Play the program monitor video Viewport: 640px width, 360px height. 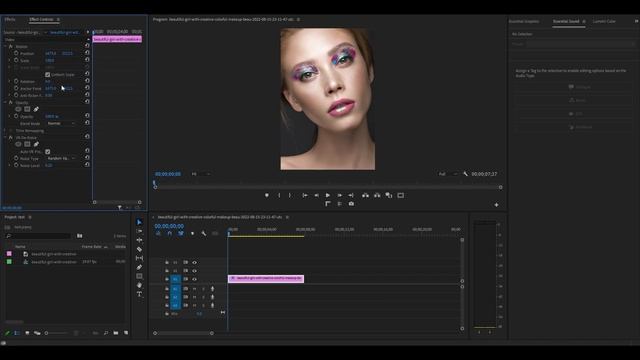(328, 196)
